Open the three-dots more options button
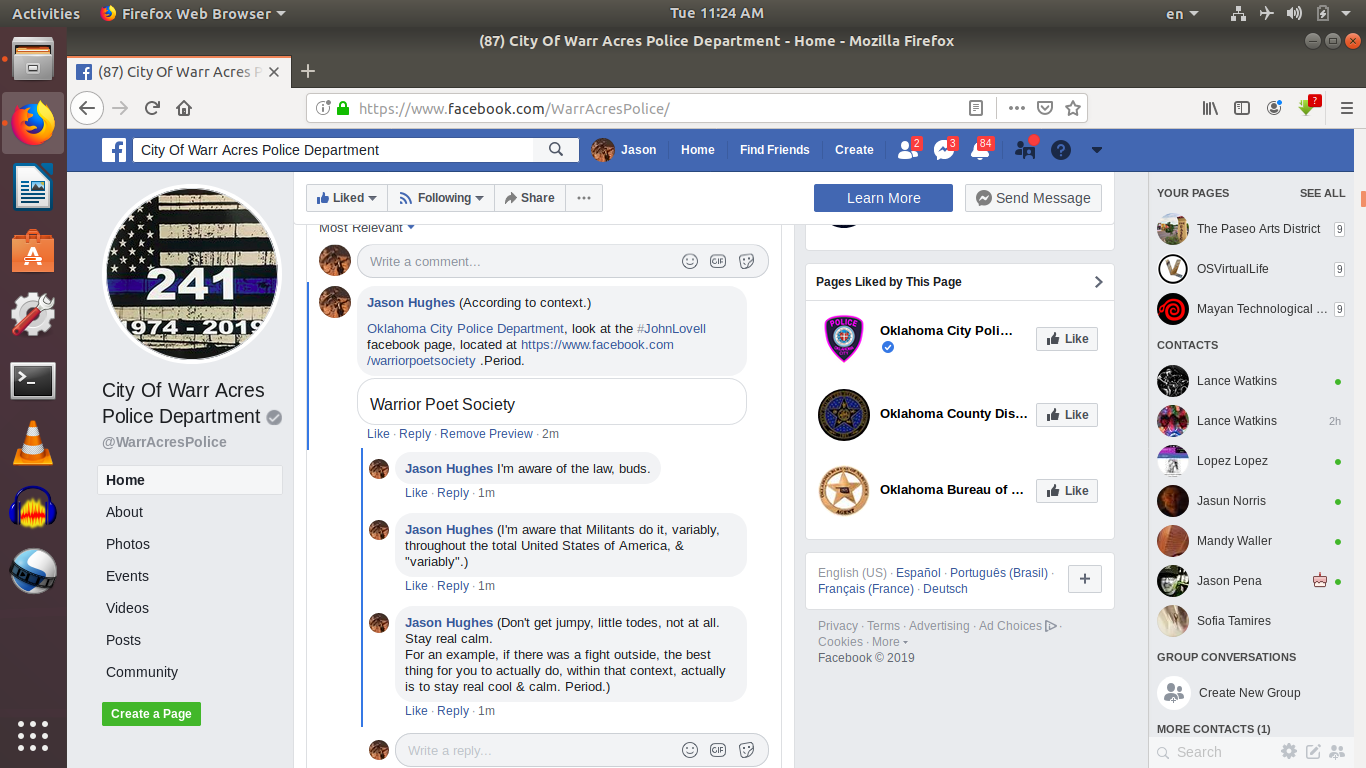 584,198
